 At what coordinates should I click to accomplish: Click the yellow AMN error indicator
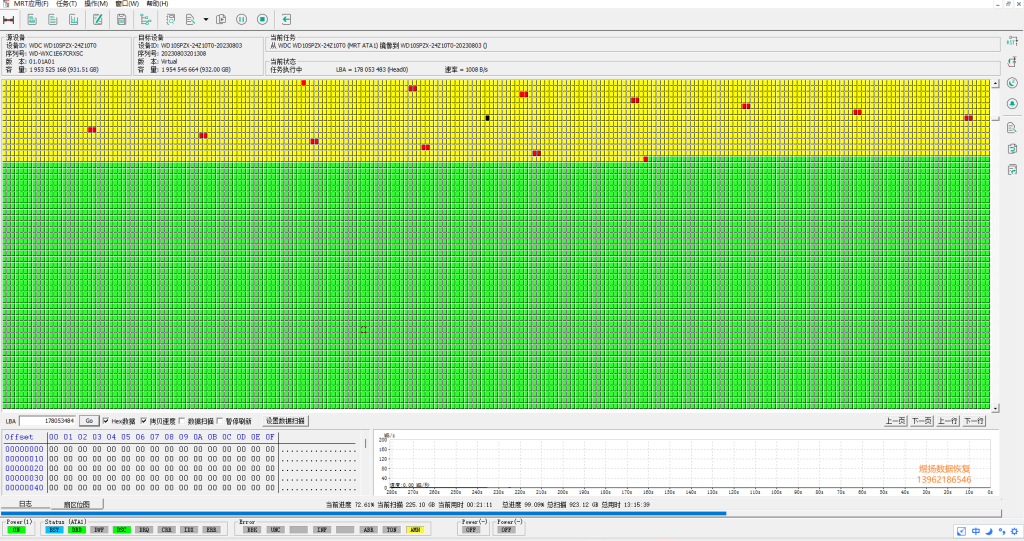tap(415, 530)
